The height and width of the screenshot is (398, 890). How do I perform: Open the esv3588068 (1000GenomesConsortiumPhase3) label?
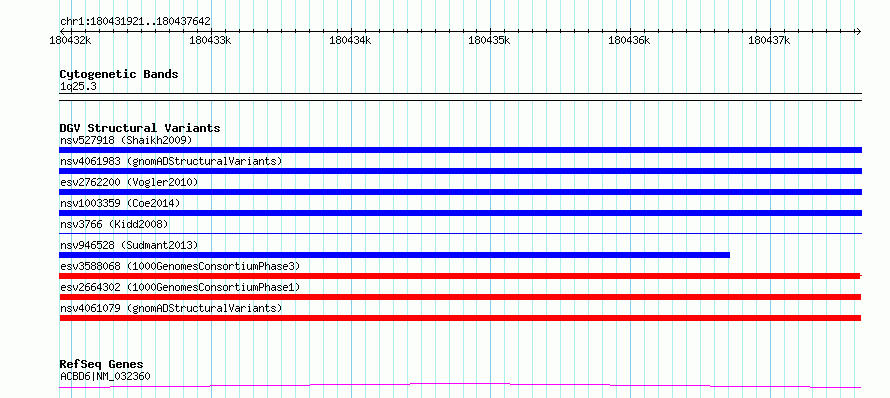[180, 266]
